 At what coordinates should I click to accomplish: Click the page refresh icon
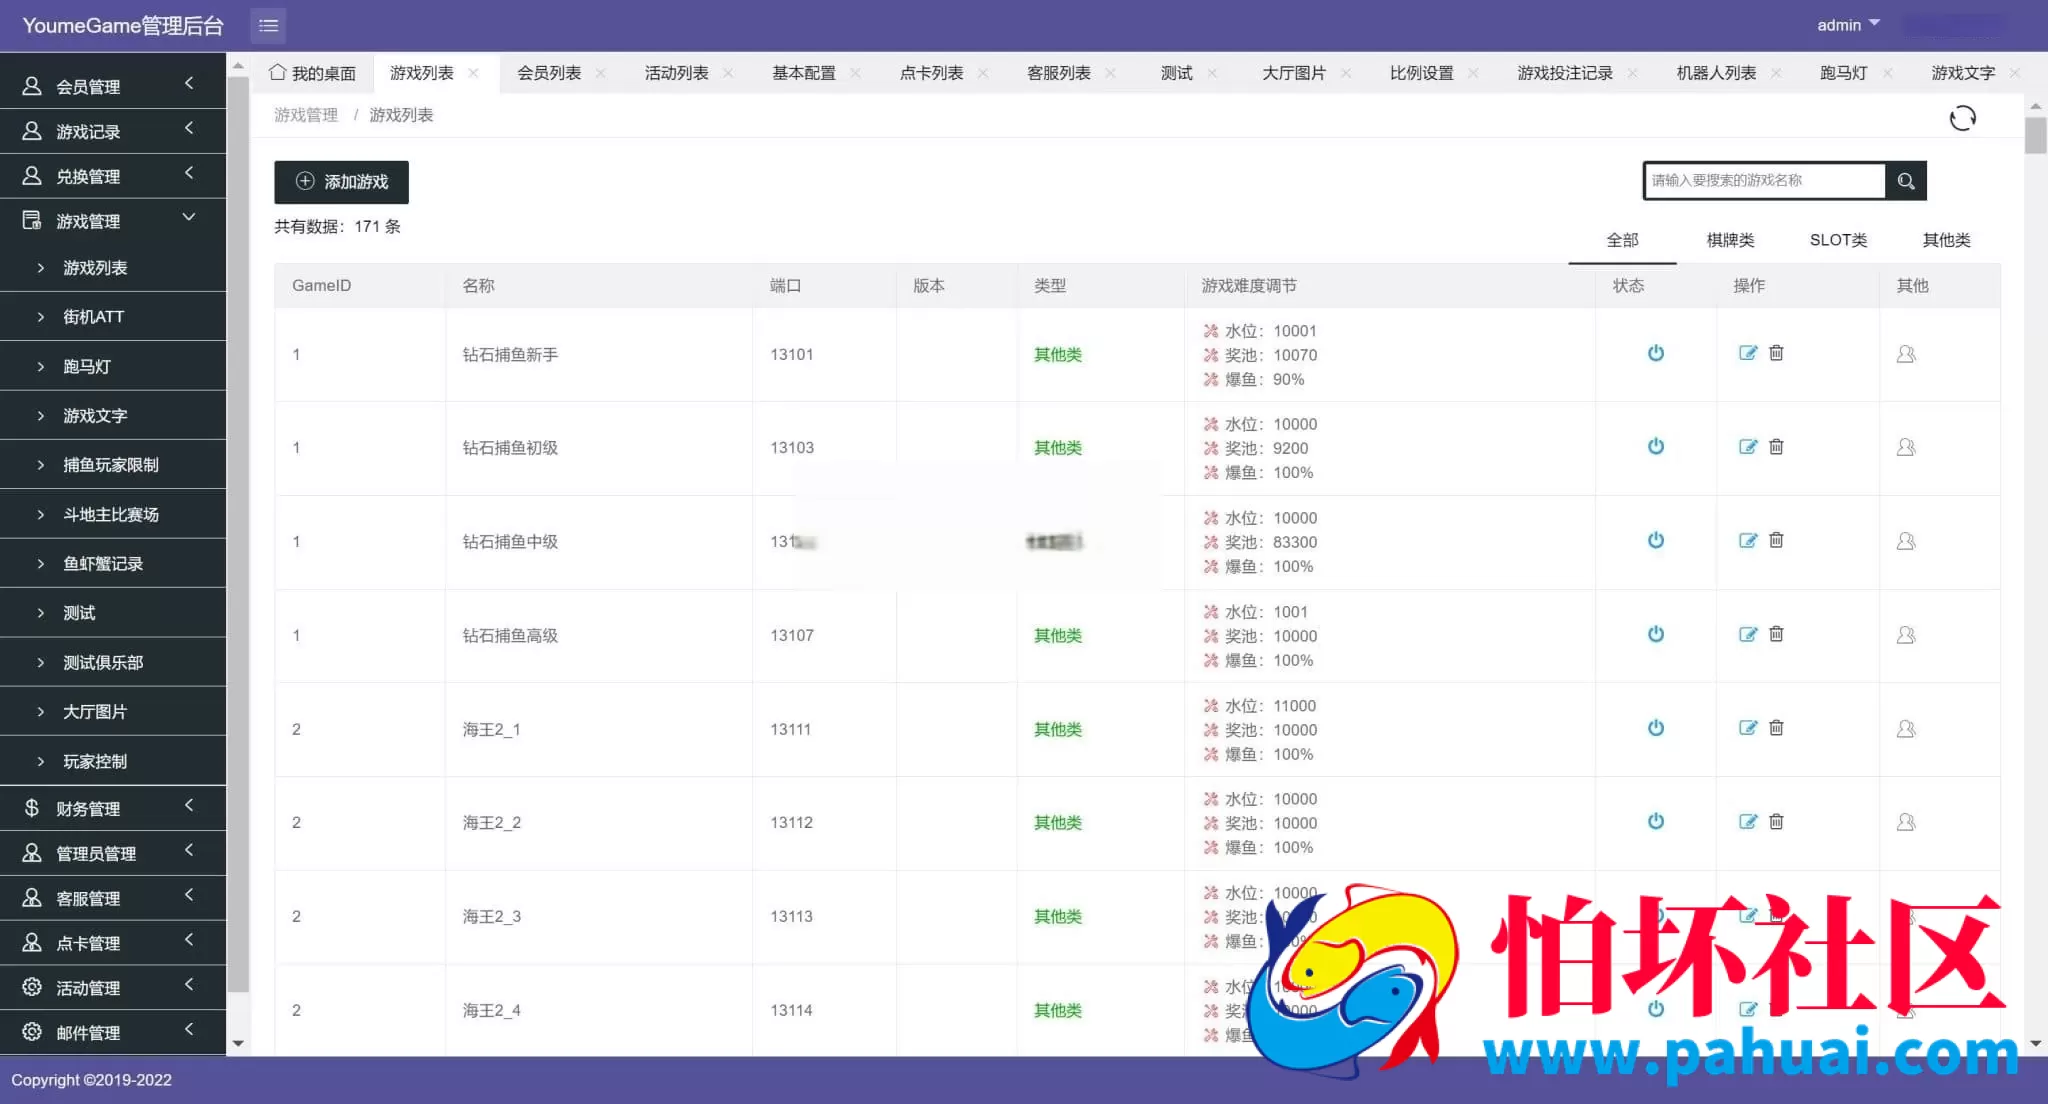1962,118
